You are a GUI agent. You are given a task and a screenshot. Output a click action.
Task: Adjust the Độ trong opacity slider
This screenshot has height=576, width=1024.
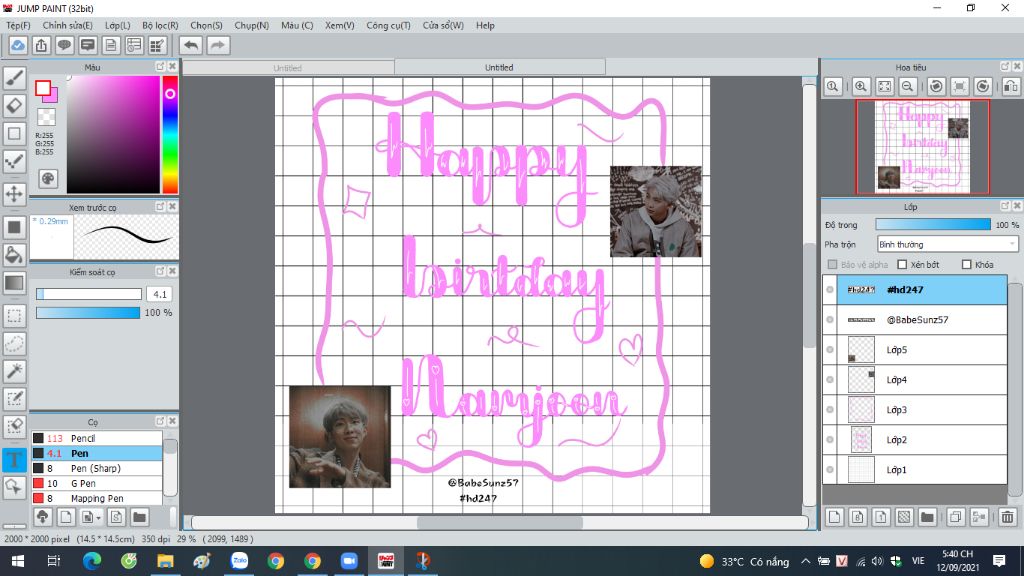933,225
